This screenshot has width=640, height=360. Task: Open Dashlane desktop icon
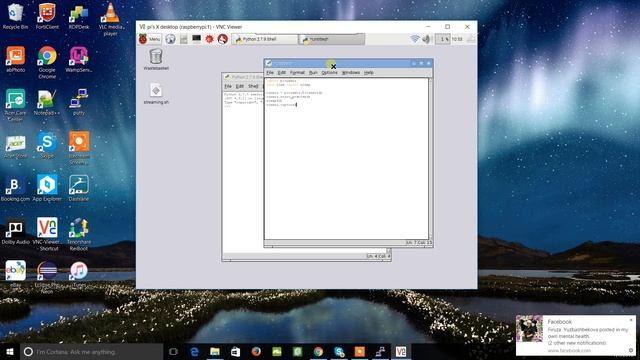(79, 189)
